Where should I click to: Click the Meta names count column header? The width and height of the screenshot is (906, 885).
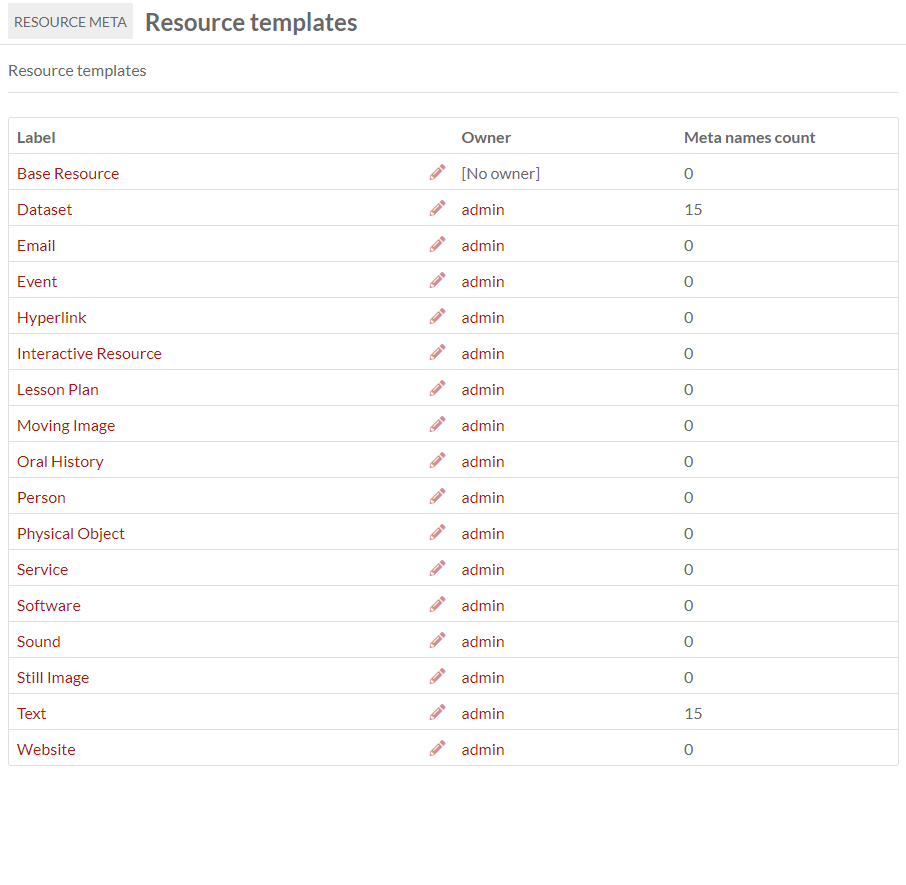[749, 137]
